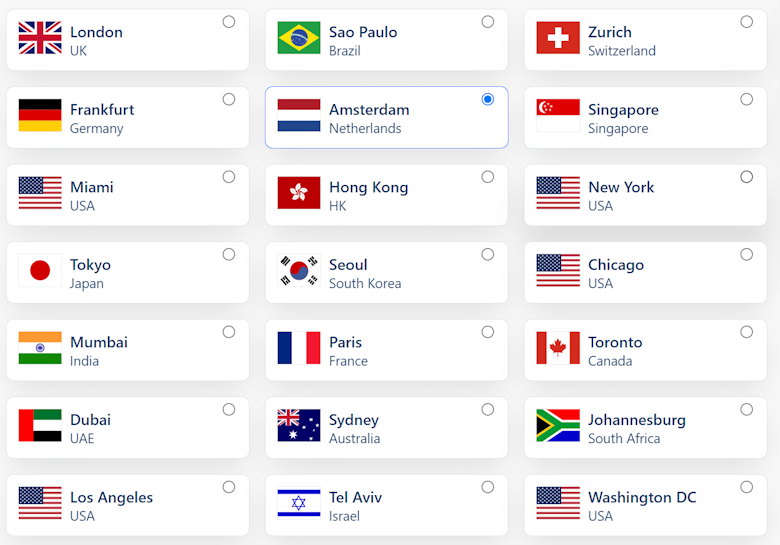780x545 pixels.
Task: Click the Swiss flag beside Zurich
Action: point(558,38)
